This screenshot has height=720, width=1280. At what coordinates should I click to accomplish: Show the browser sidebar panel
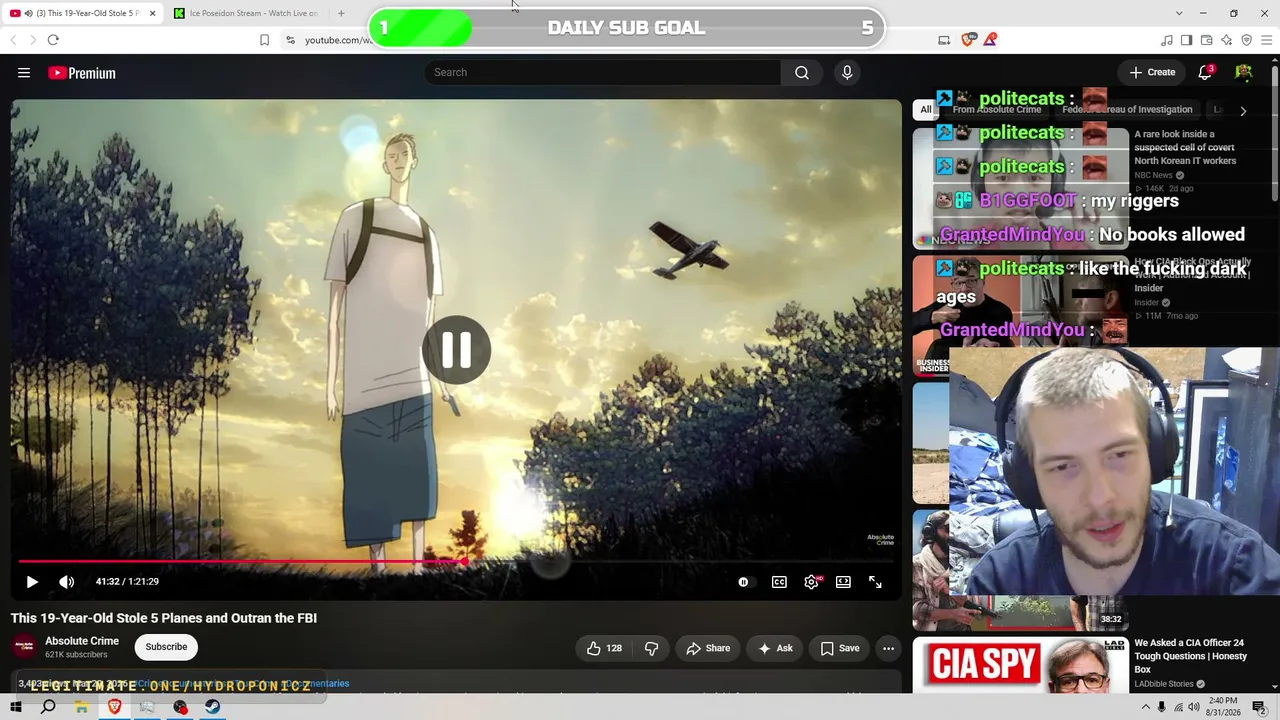pyautogui.click(x=1187, y=40)
